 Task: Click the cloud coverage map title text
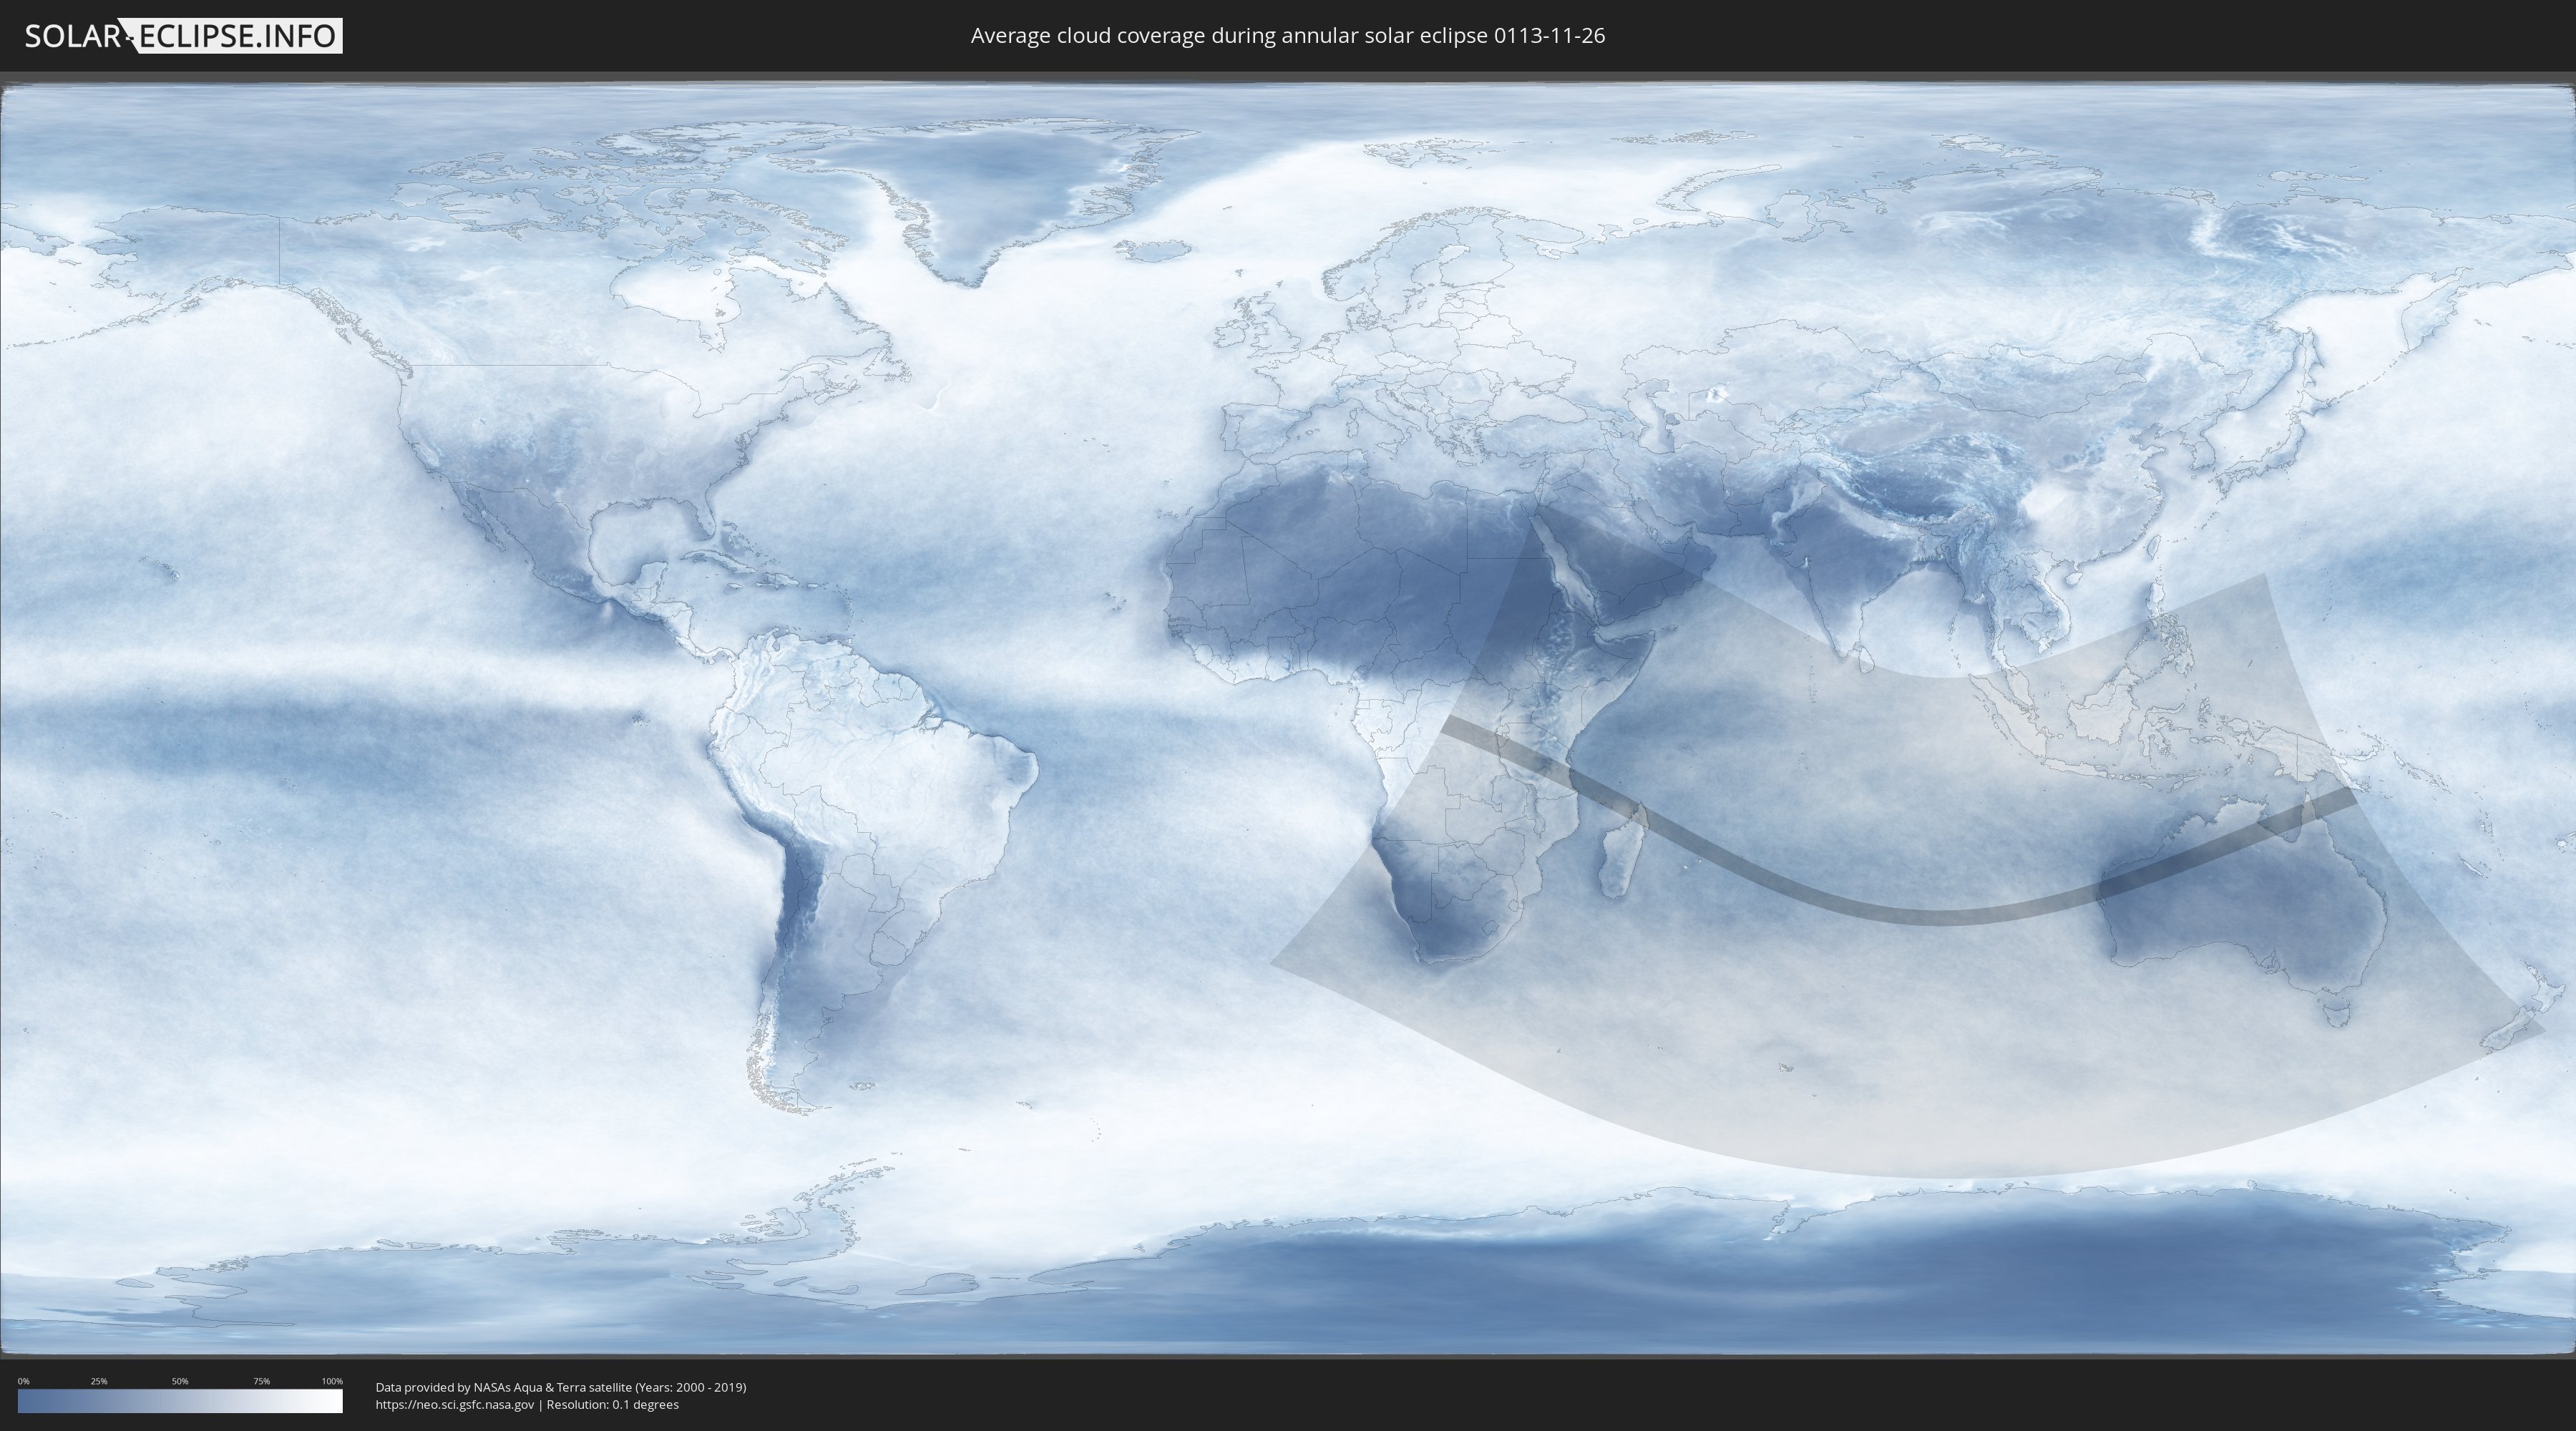(x=1287, y=36)
